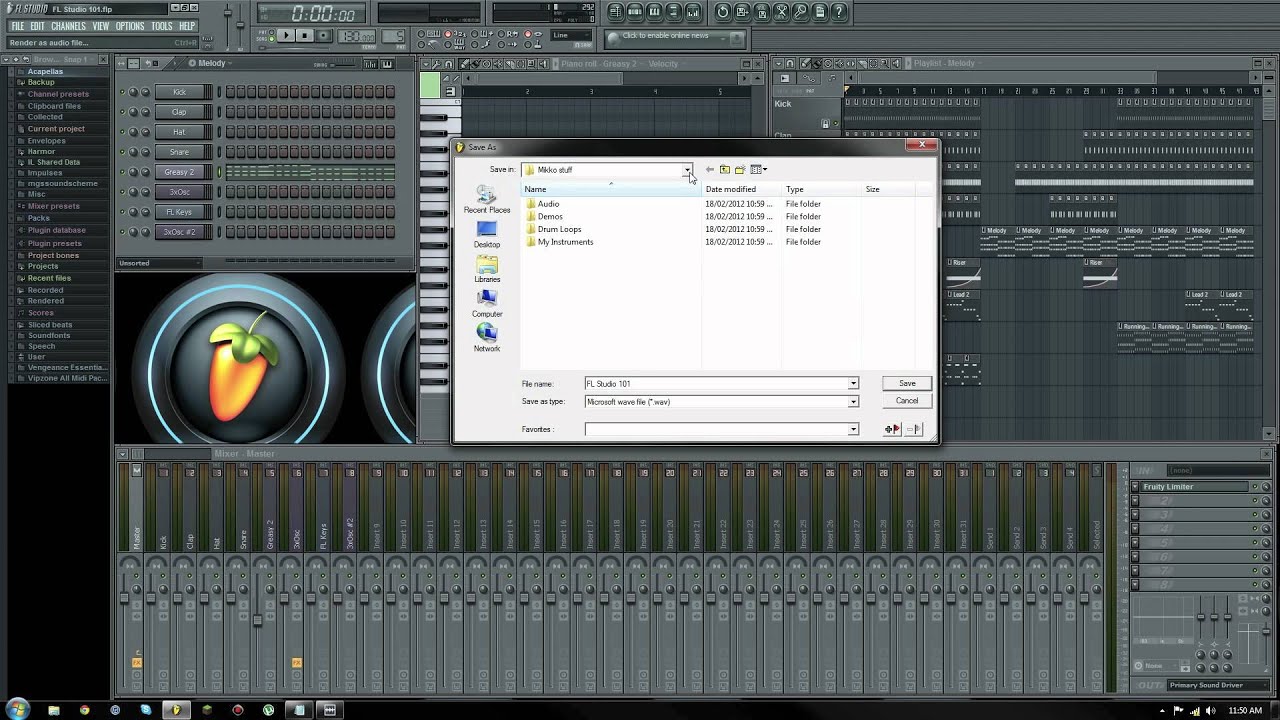
Task: Open Network in Save As sidebar
Action: pyautogui.click(x=487, y=338)
